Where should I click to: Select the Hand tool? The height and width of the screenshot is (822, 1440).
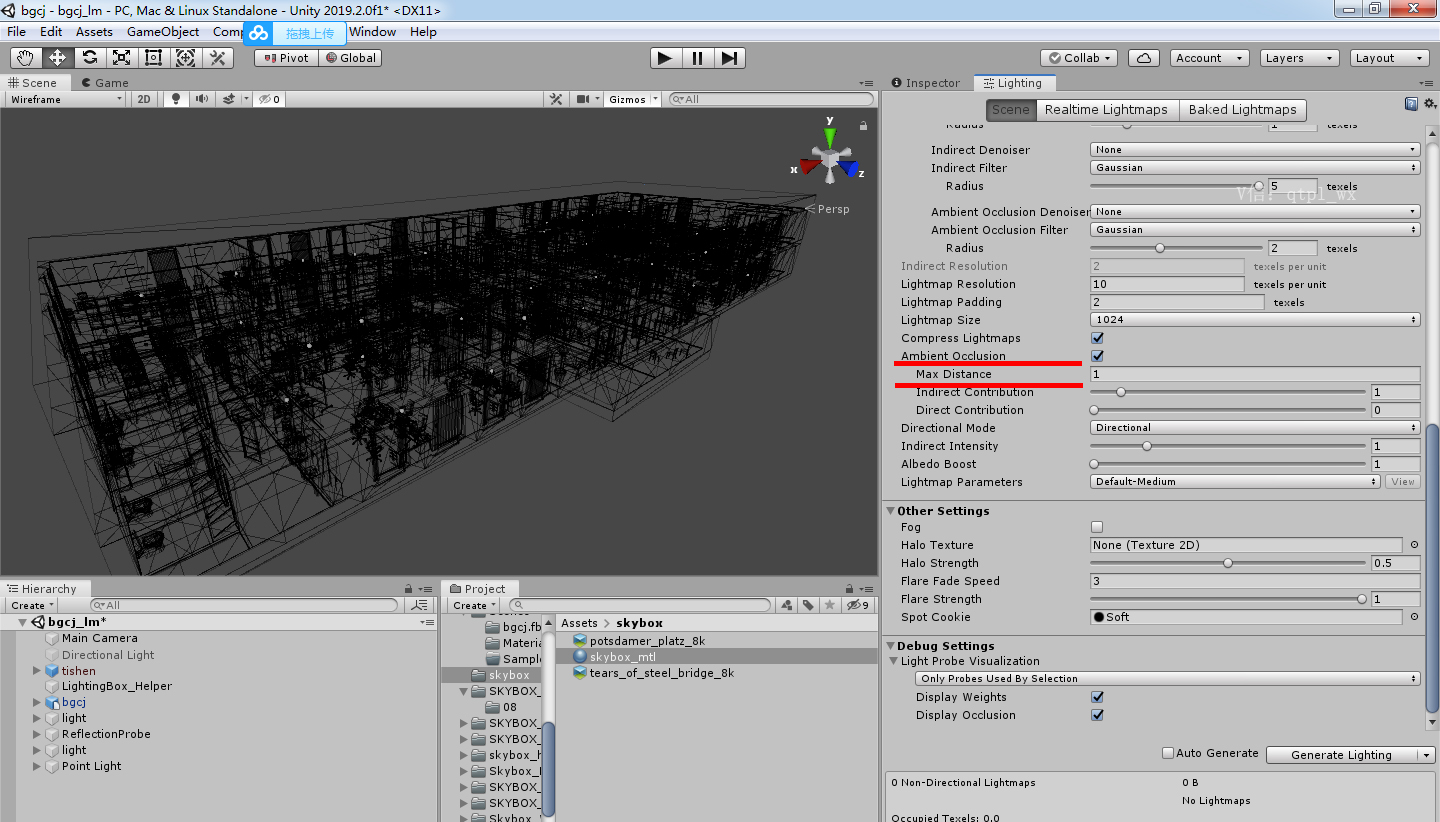coord(25,58)
